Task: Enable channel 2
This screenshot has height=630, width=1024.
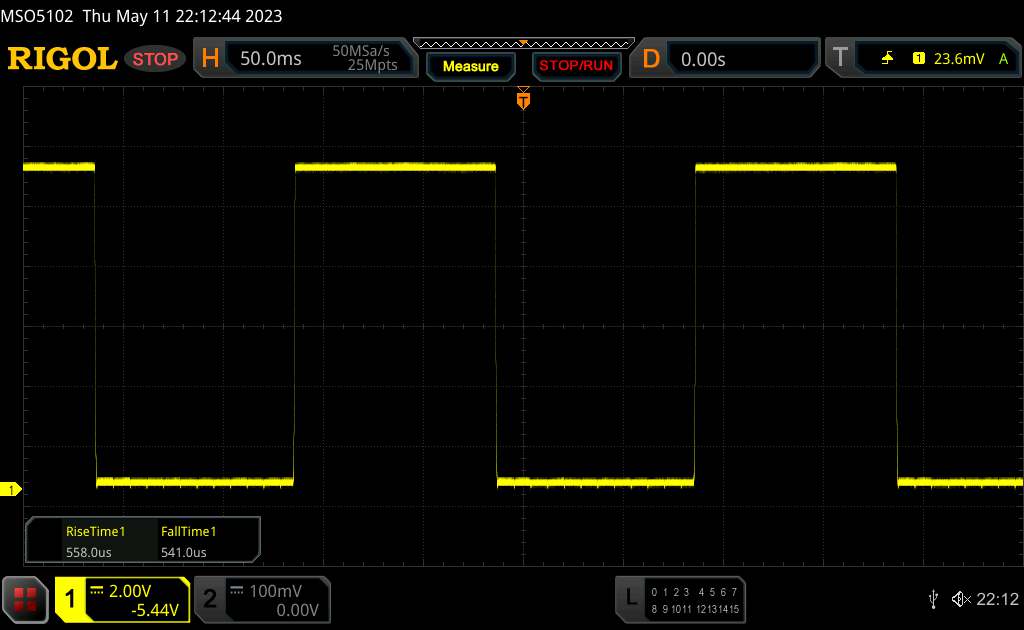Action: (x=209, y=599)
